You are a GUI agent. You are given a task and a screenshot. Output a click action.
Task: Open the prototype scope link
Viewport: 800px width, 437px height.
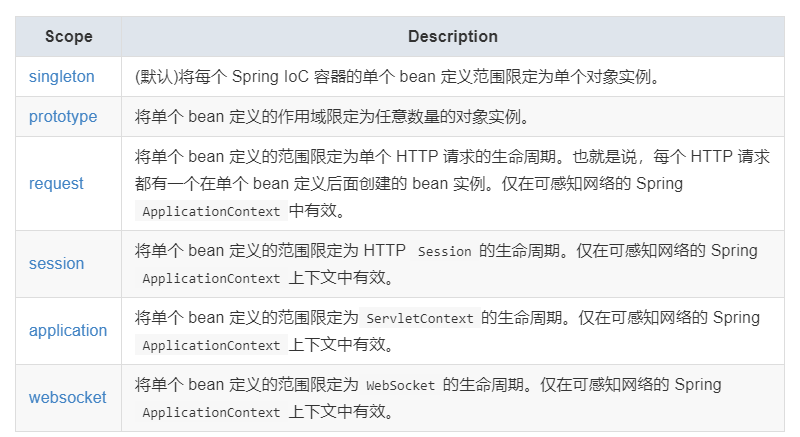pos(63,116)
